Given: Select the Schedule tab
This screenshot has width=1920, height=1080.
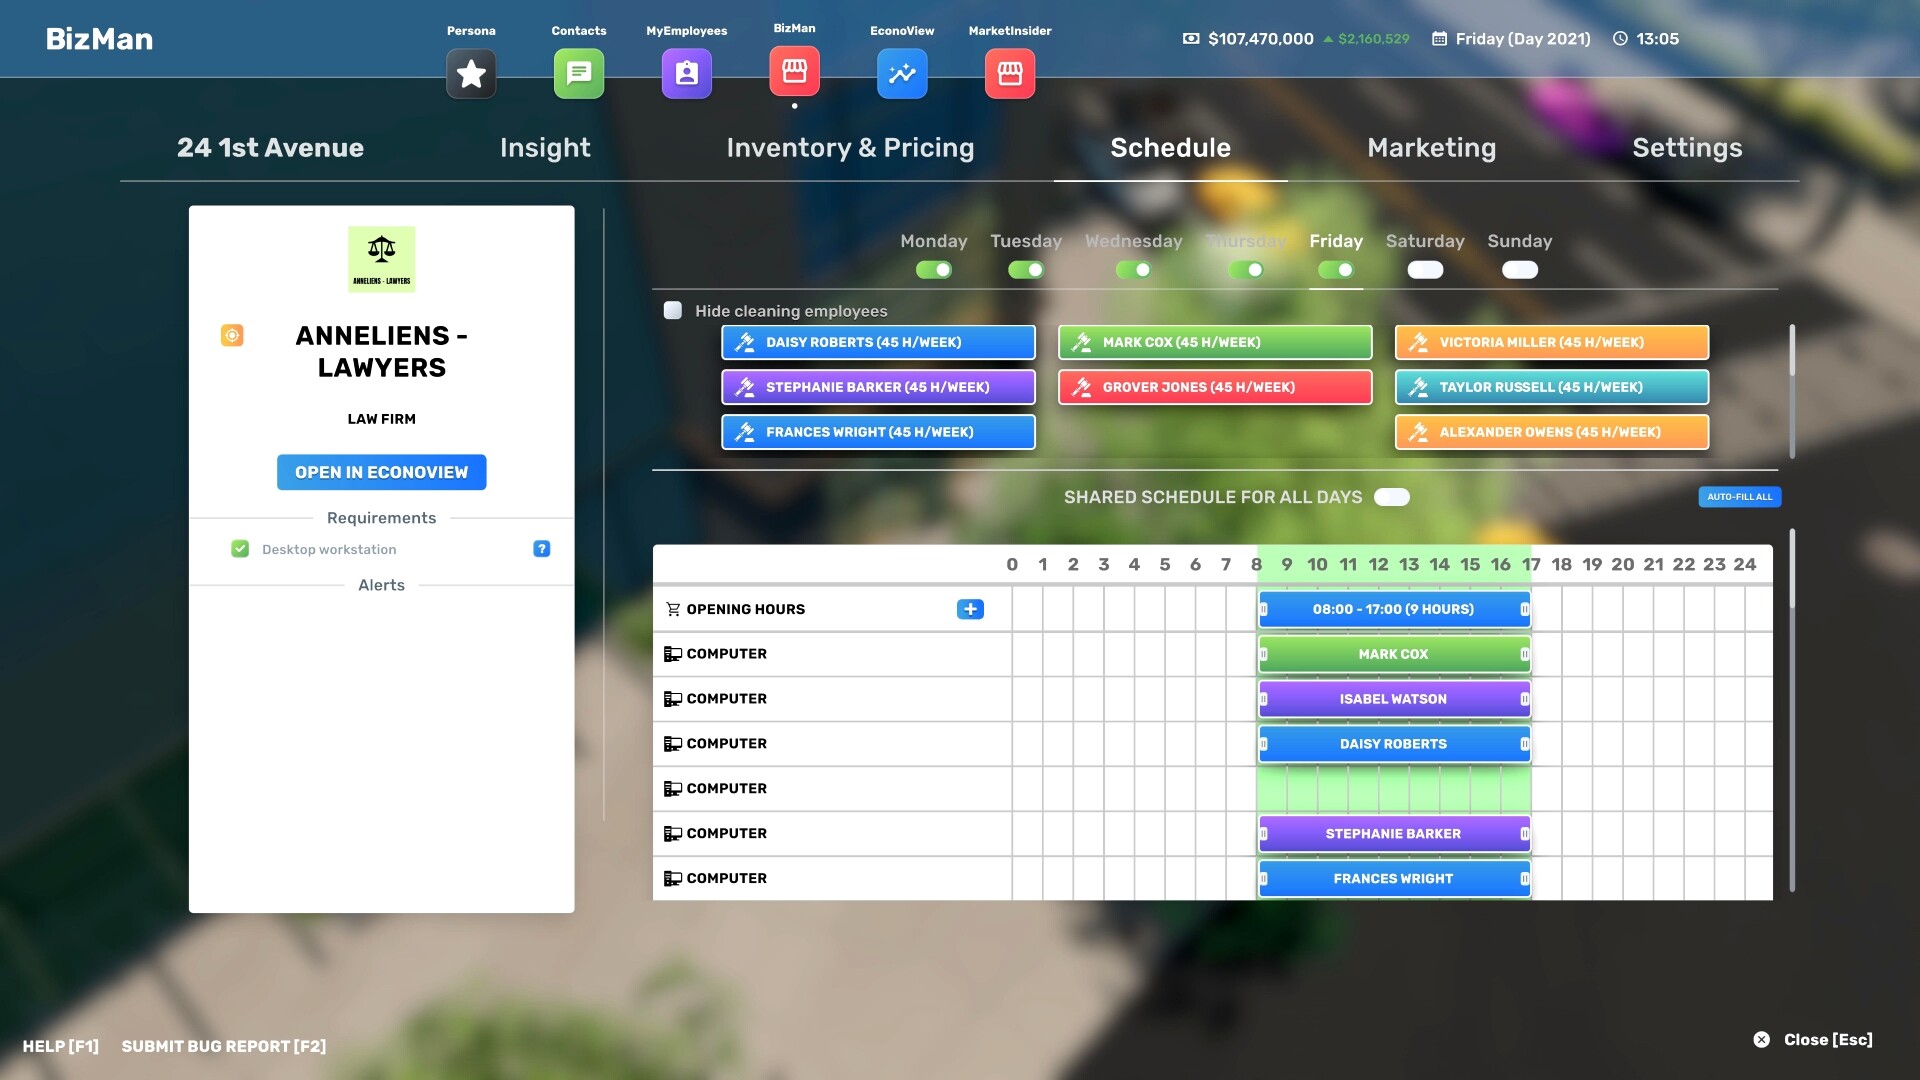Looking at the screenshot, I should click(1170, 148).
